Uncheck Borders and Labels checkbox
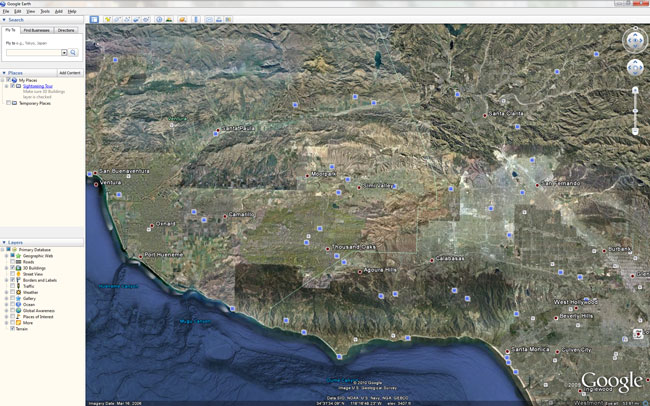650x406 pixels. [x=12, y=280]
